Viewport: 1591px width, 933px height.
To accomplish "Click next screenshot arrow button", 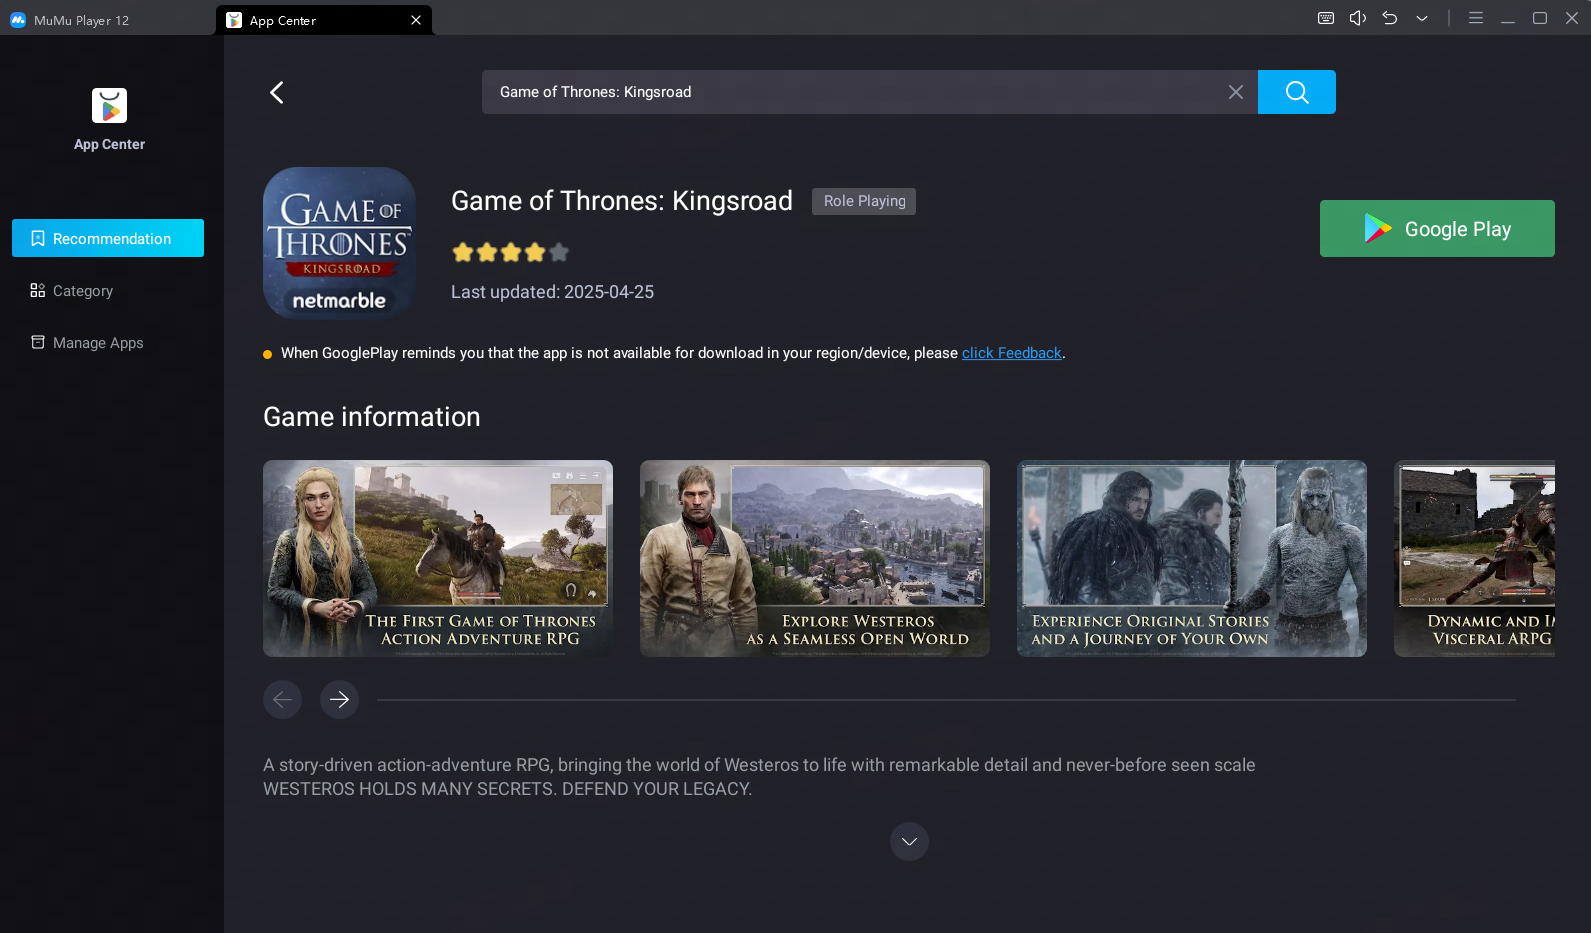I will 340,699.
